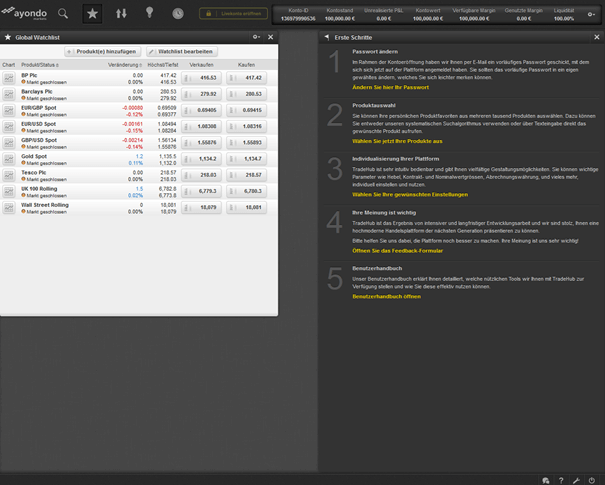605x485 pixels.
Task: Click Tesco Plc buy price 218.57
Action: coord(247,175)
